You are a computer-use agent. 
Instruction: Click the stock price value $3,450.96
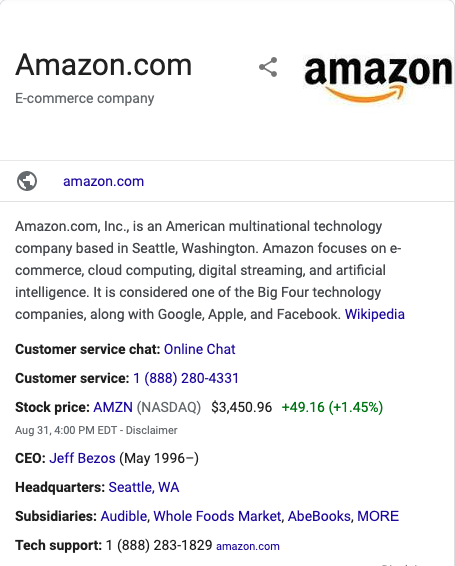241,407
